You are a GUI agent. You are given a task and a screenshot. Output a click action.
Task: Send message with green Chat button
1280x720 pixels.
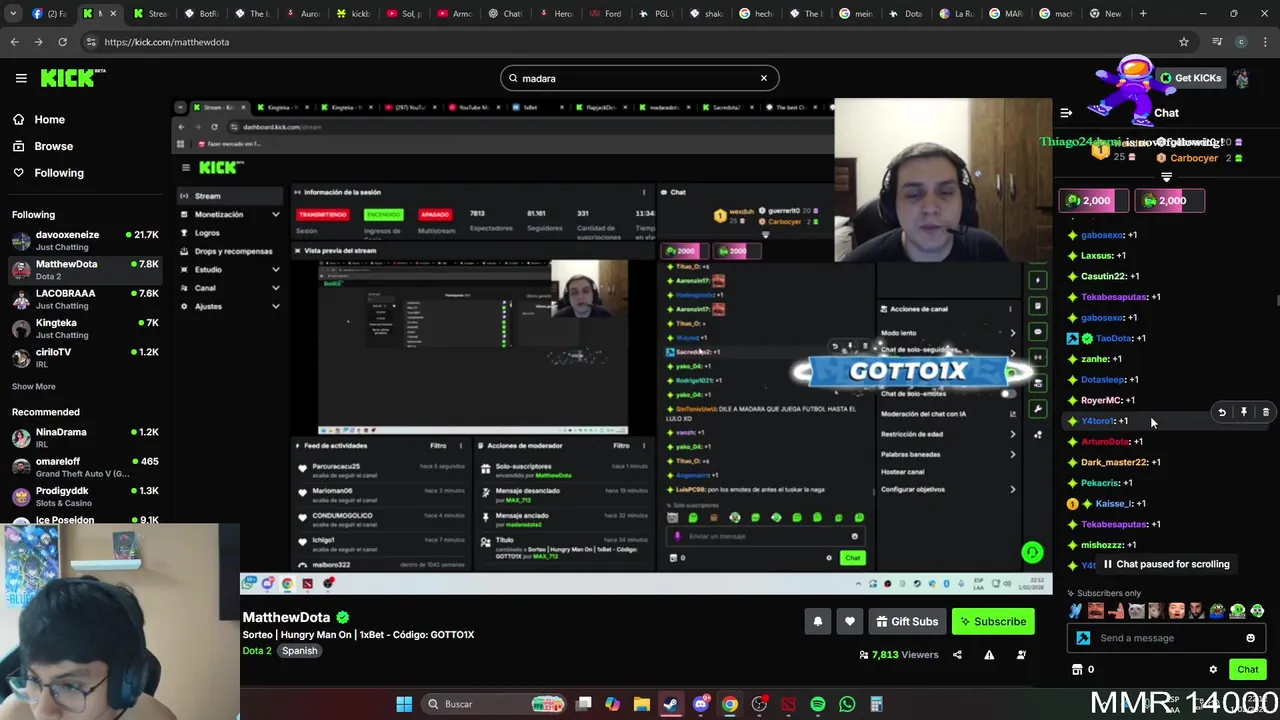(1247, 670)
